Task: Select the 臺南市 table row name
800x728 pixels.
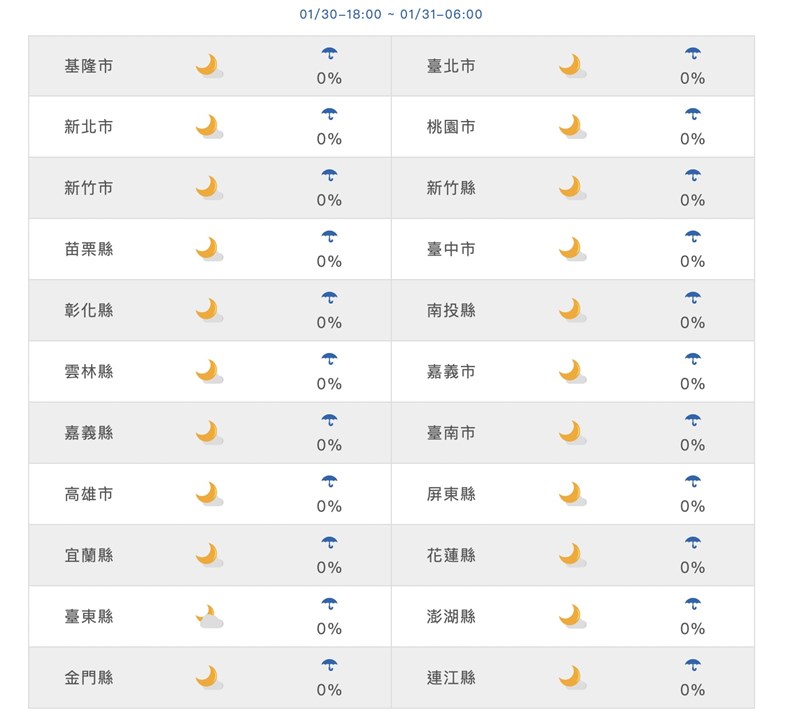Action: click(x=451, y=433)
